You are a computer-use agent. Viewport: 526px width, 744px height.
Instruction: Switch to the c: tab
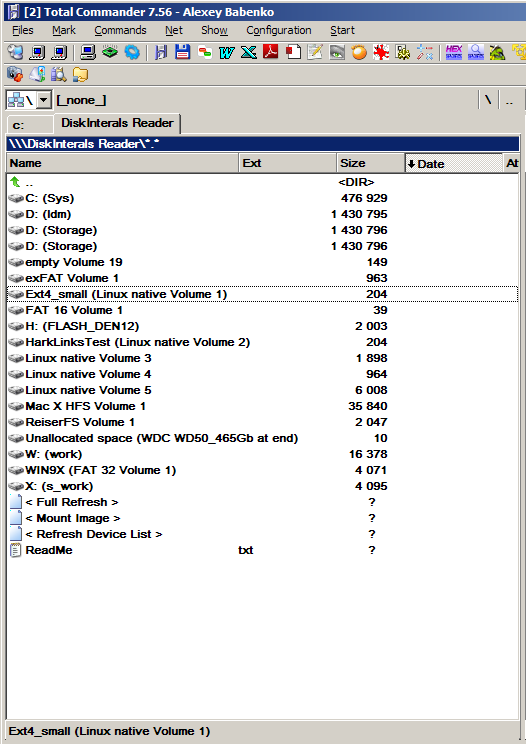[x=30, y=125]
